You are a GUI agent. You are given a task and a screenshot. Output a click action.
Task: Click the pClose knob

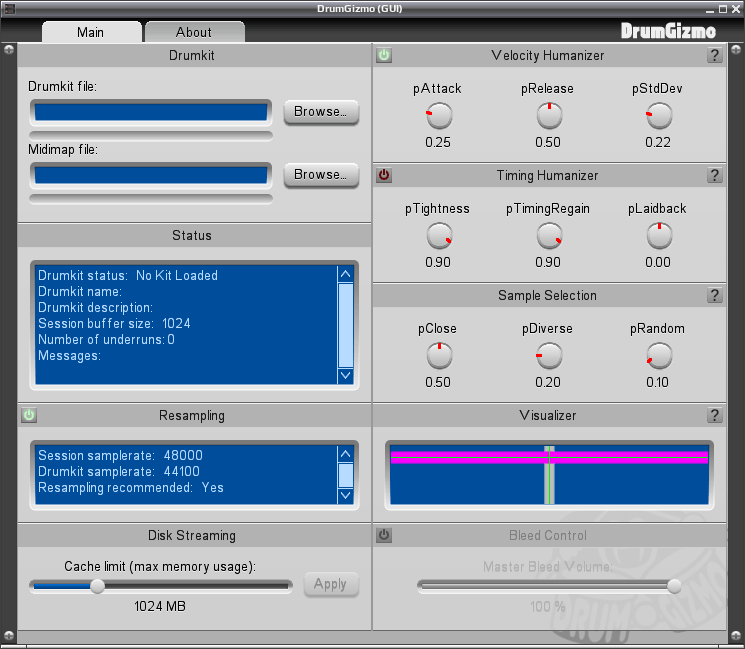point(439,356)
